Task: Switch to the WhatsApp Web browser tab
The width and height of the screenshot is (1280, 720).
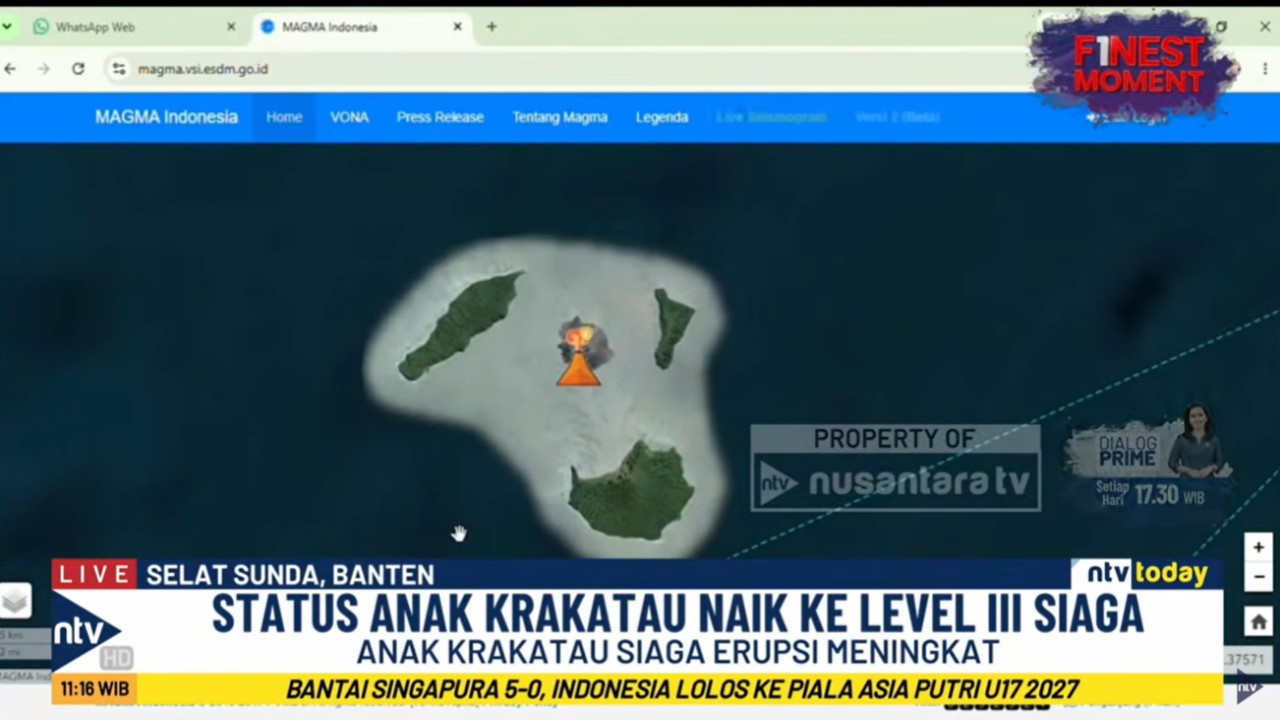Action: [x=130, y=27]
